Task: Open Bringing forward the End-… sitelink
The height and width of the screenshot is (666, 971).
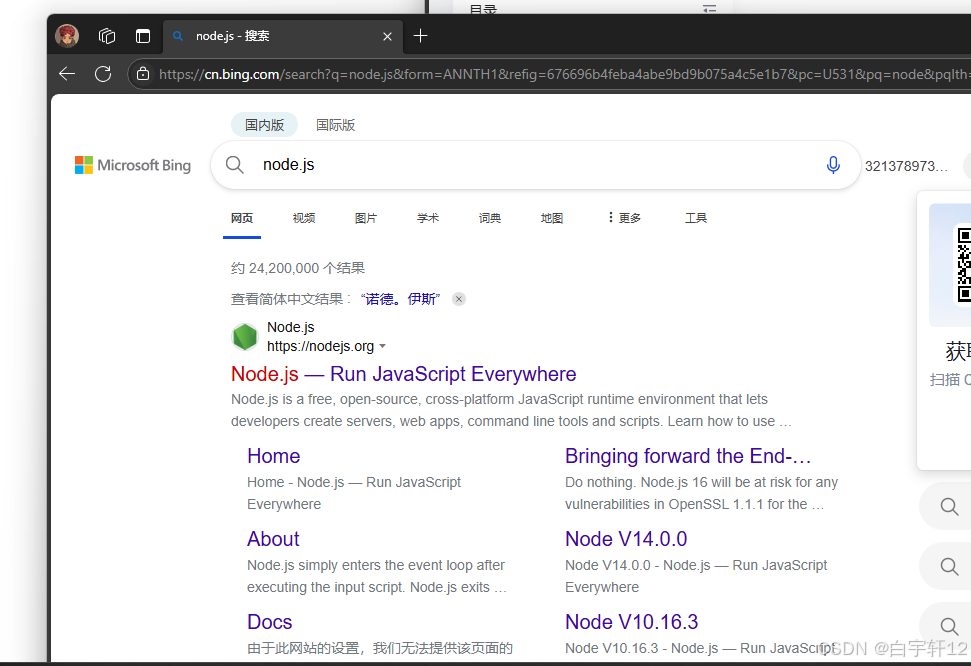Action: pos(688,456)
